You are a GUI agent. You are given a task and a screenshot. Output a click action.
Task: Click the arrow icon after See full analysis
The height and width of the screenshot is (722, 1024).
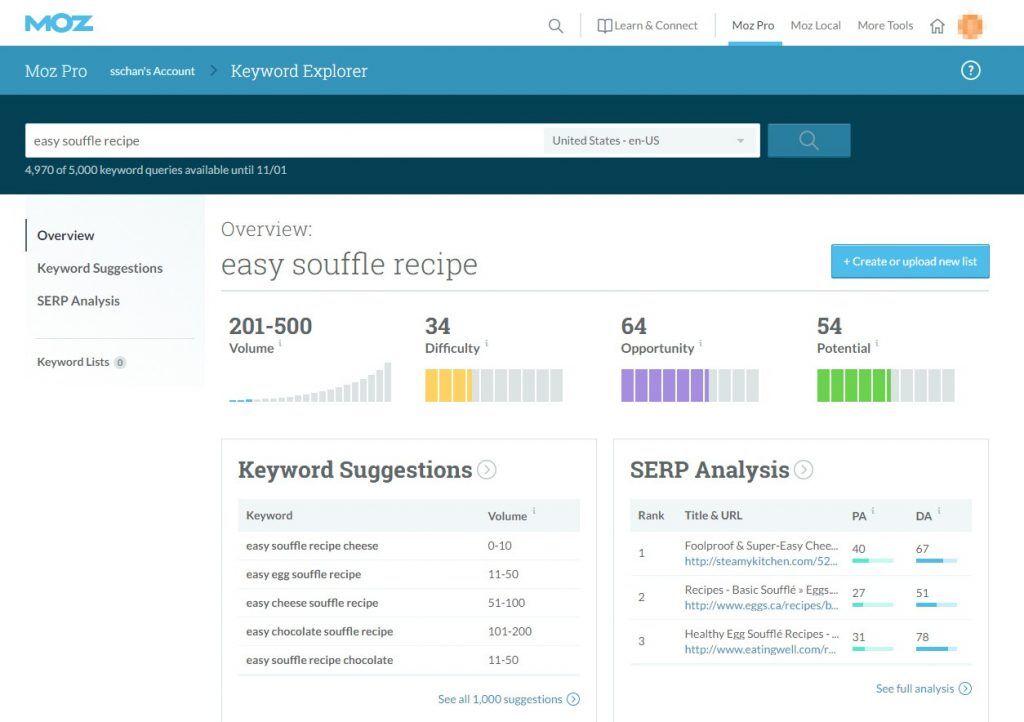click(965, 688)
